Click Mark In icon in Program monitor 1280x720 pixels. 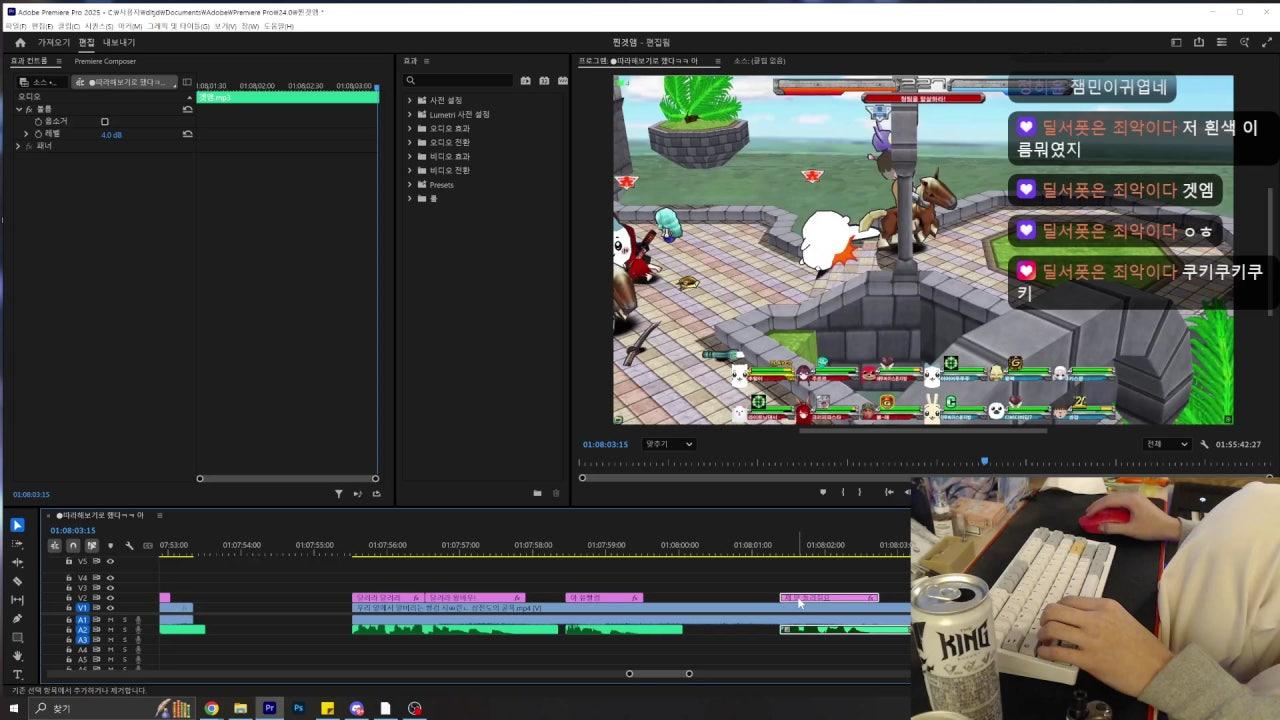[843, 492]
